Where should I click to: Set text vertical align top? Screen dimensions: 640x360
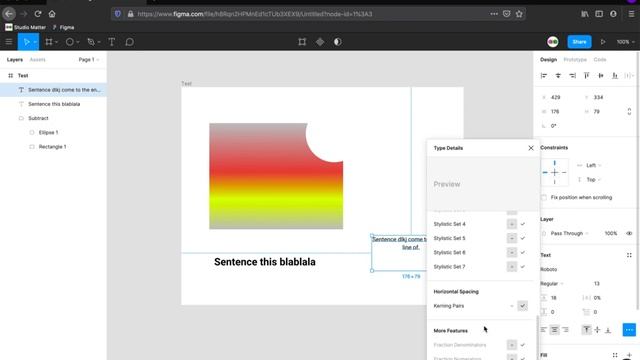(x=587, y=330)
